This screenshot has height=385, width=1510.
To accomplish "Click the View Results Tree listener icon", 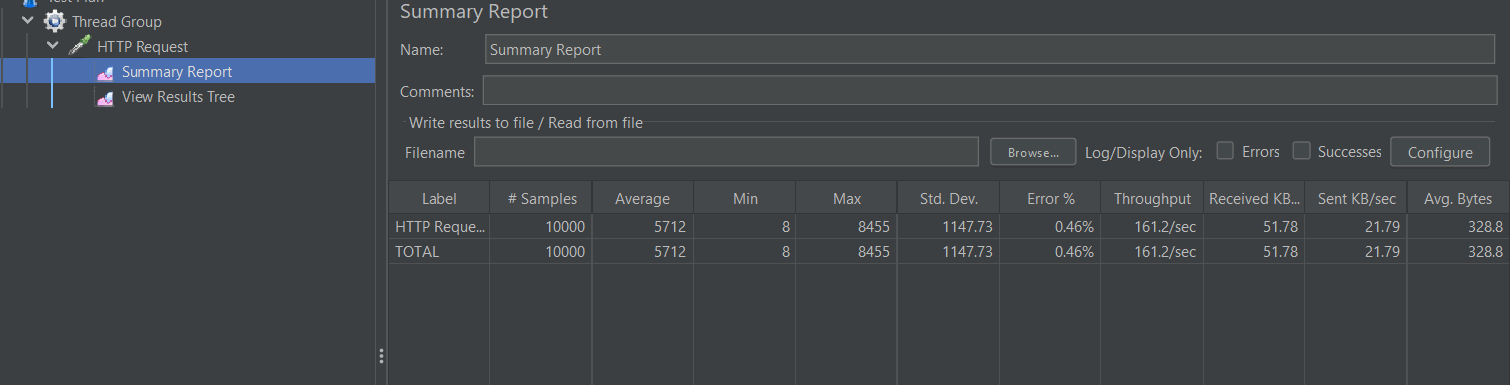I will pyautogui.click(x=105, y=97).
